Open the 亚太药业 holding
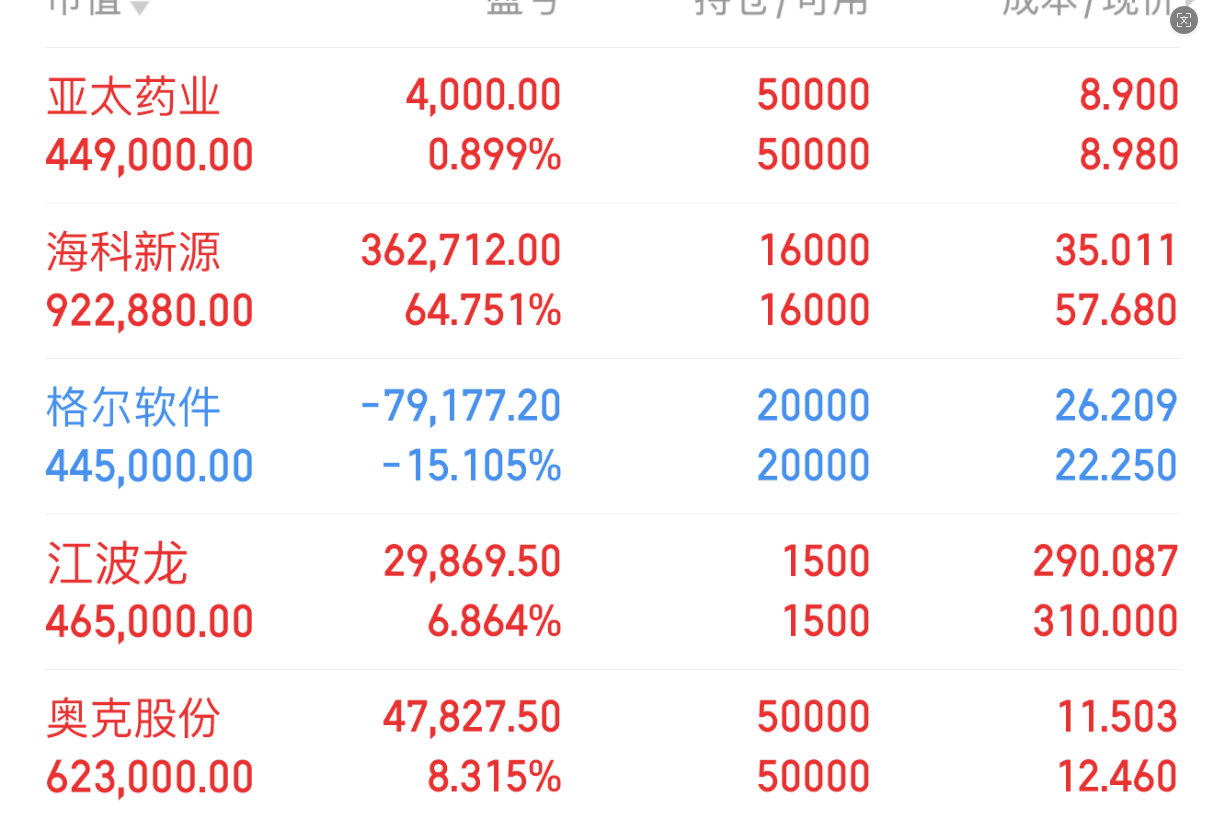The image size is (1213, 825). tap(612, 126)
